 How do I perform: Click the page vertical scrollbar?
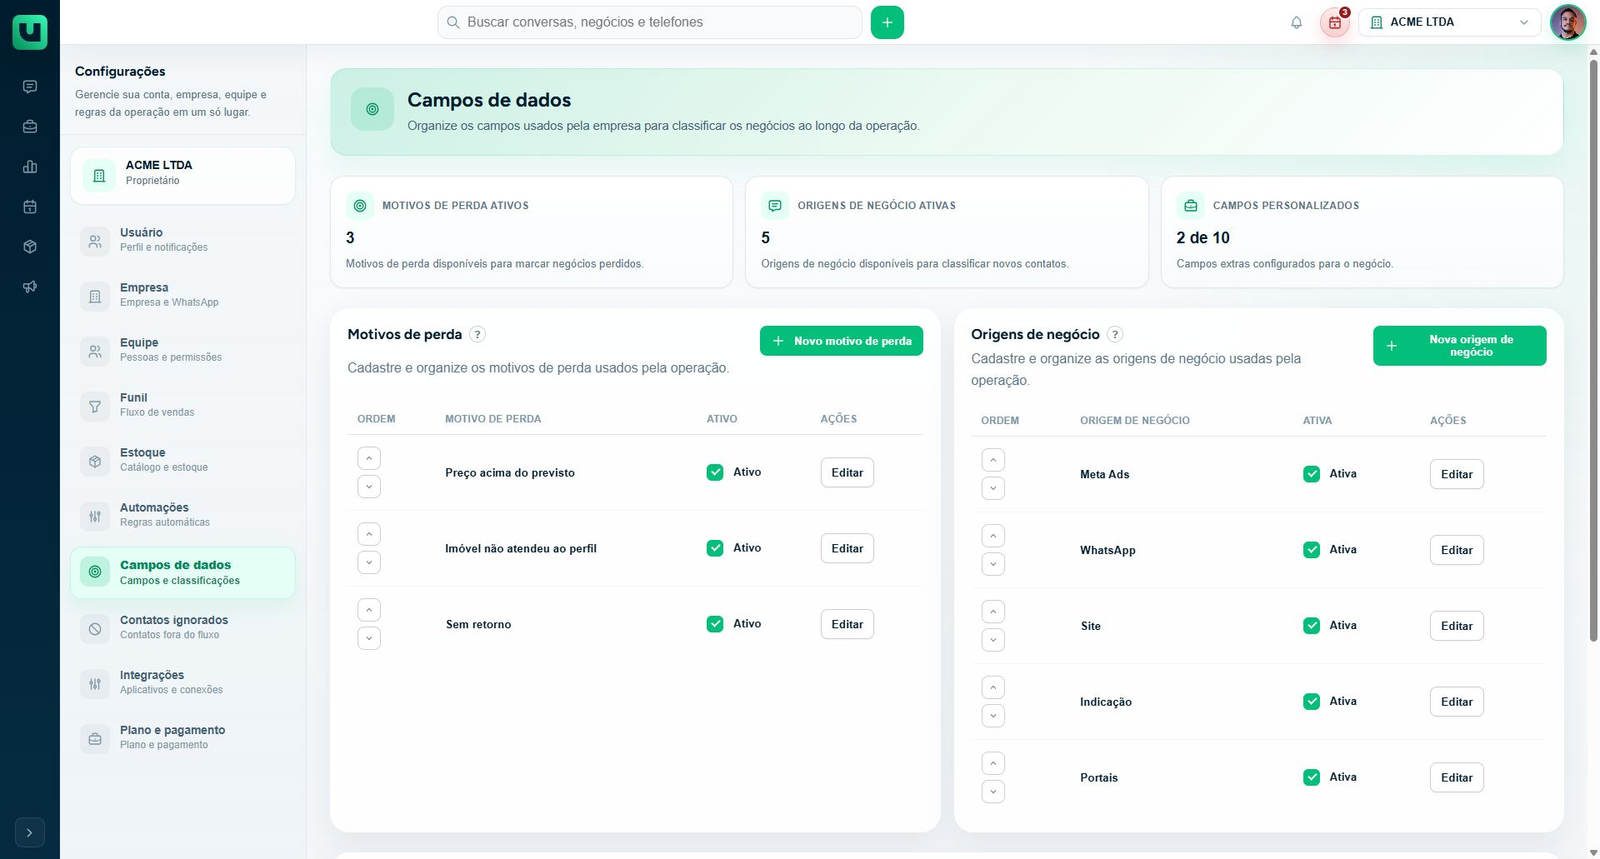[1593, 350]
